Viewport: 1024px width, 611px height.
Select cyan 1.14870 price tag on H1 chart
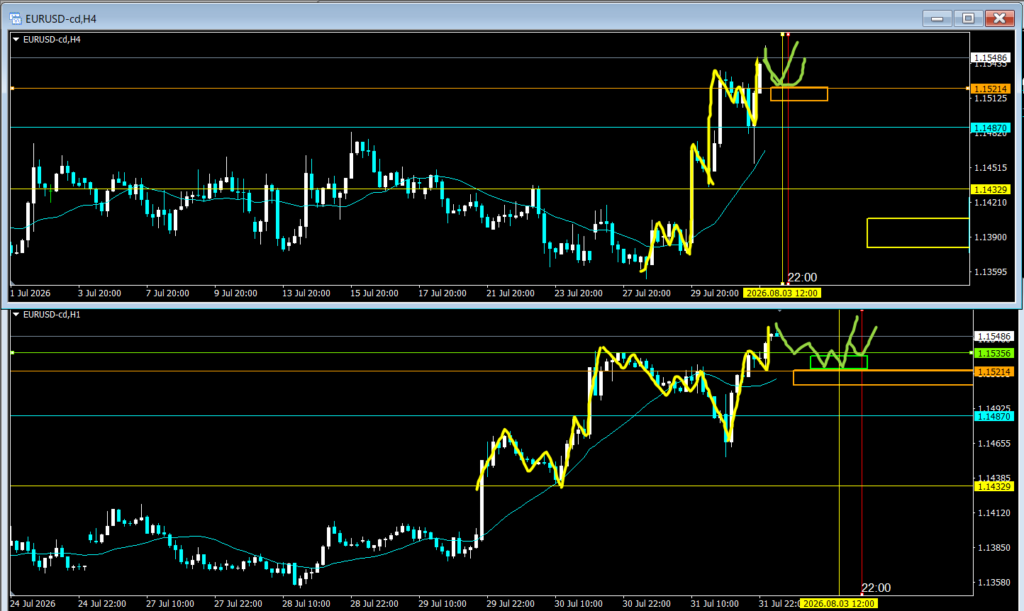tap(993, 416)
